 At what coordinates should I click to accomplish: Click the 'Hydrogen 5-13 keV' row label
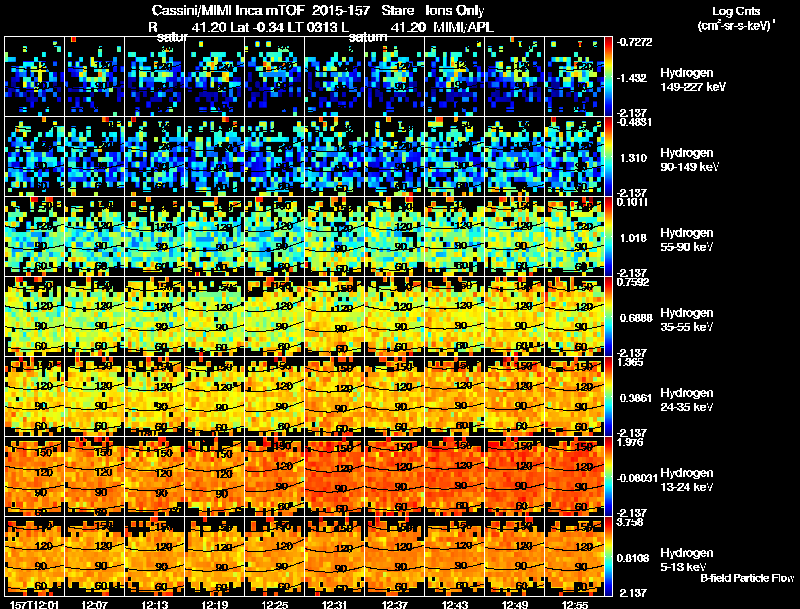point(687,560)
